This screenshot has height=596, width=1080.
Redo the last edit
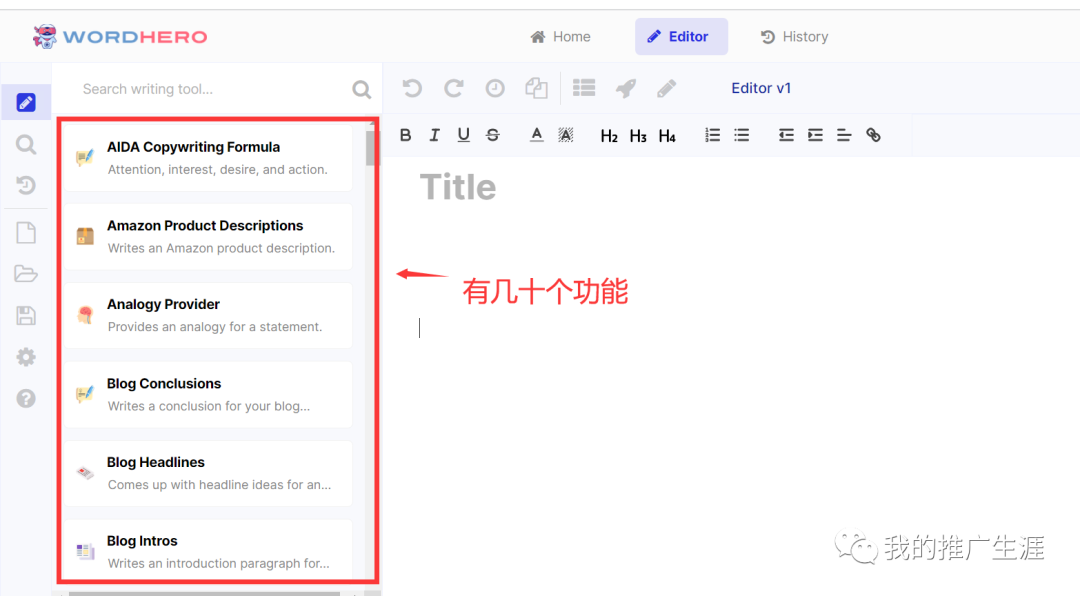453,88
